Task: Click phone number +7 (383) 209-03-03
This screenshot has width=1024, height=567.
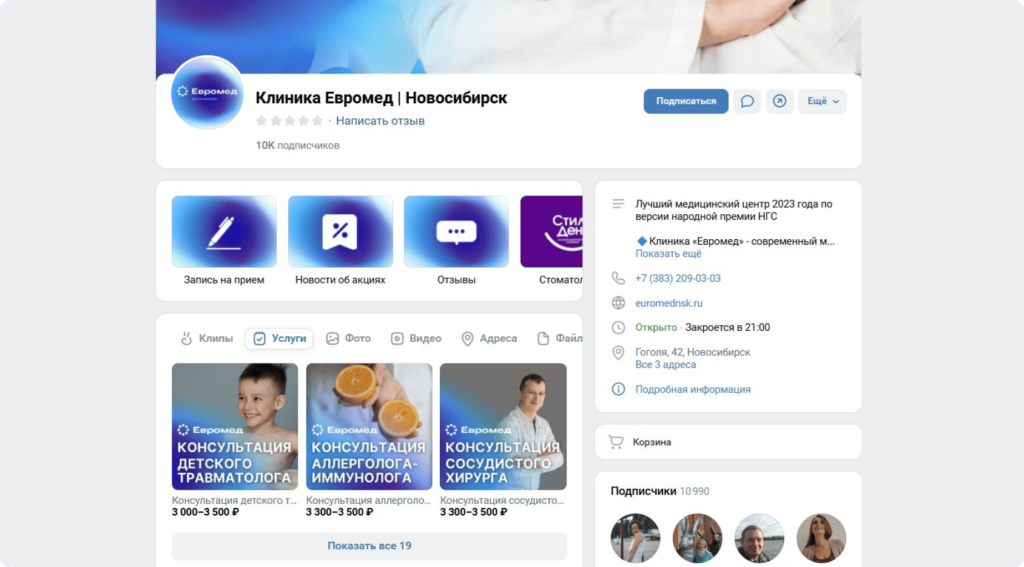Action: pos(678,278)
